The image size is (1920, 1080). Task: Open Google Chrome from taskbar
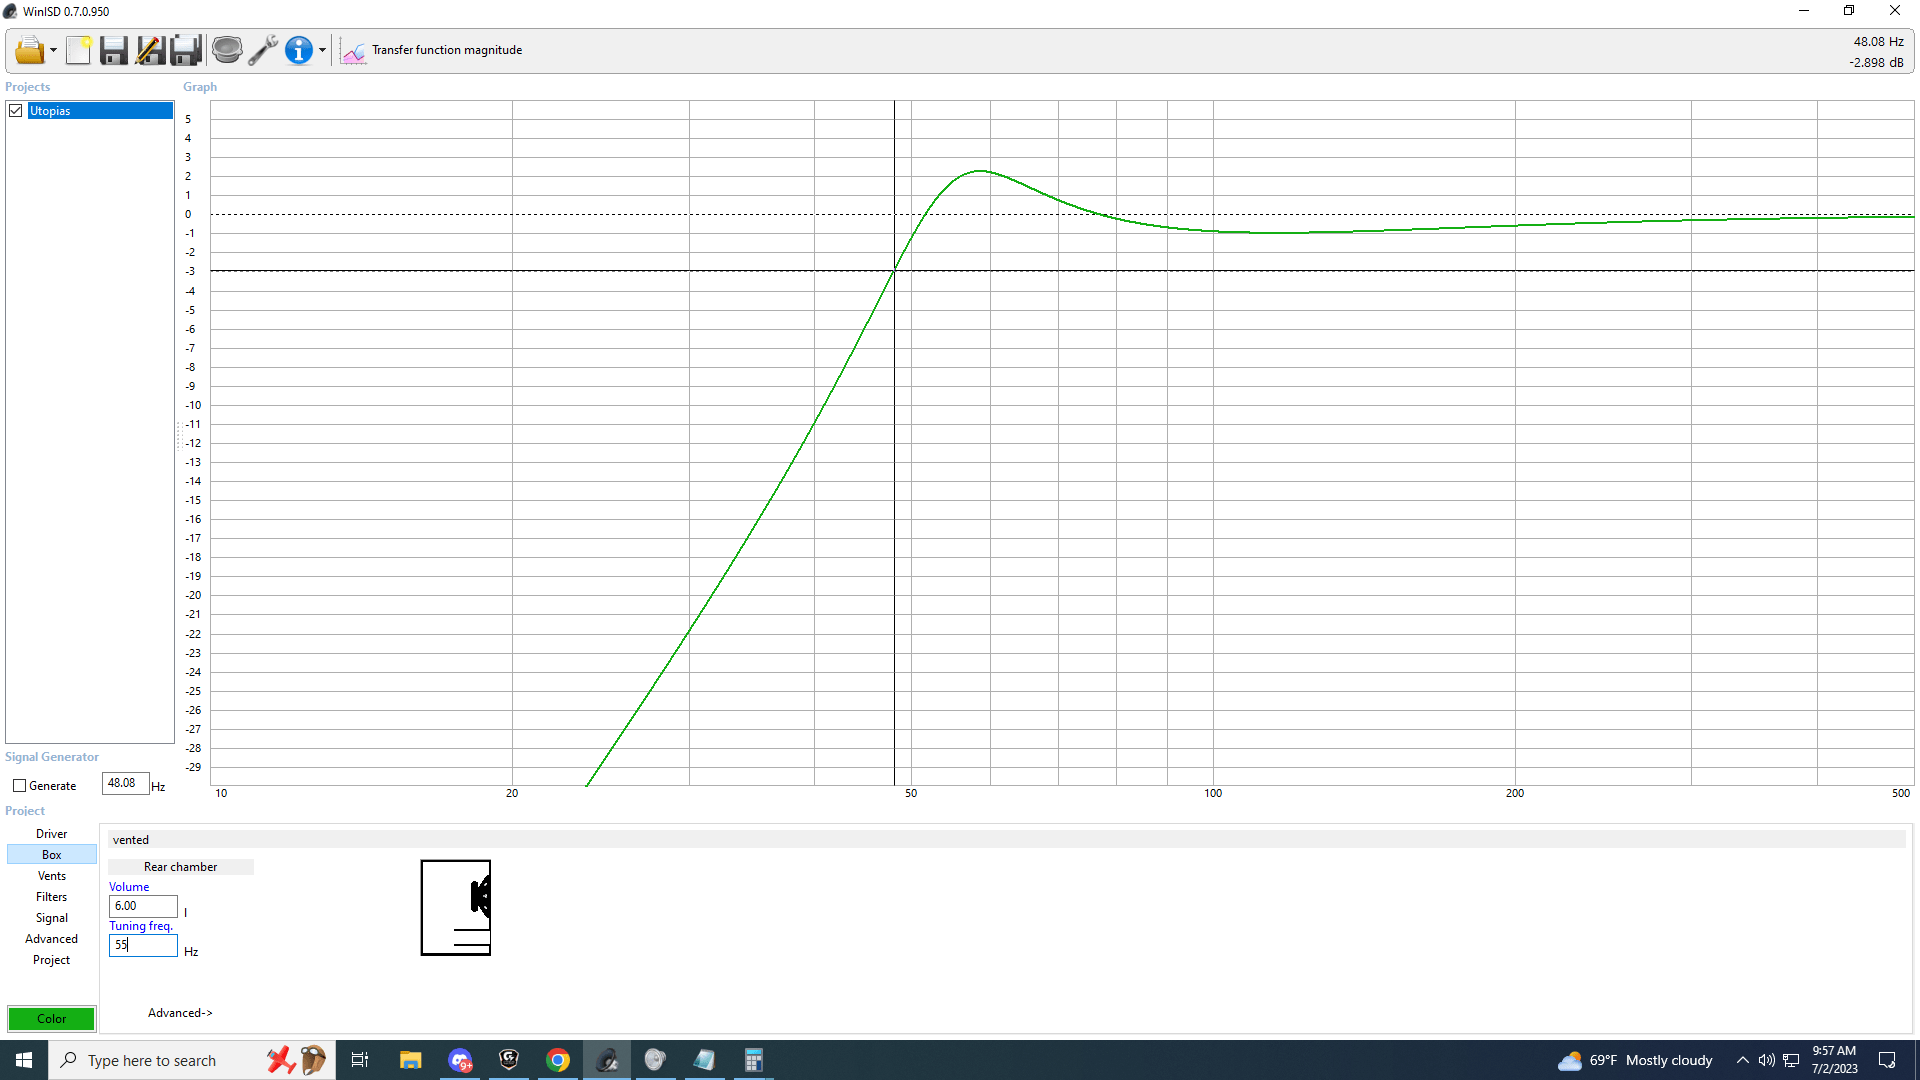558,1060
